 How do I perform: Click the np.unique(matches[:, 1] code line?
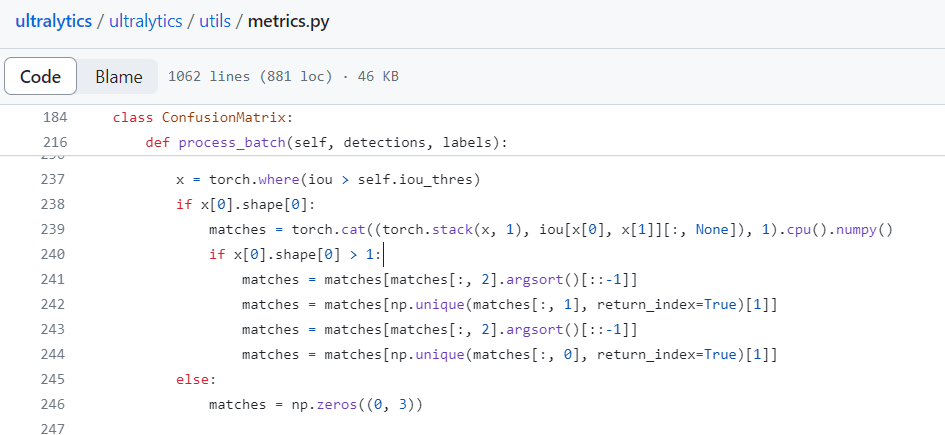pos(510,304)
